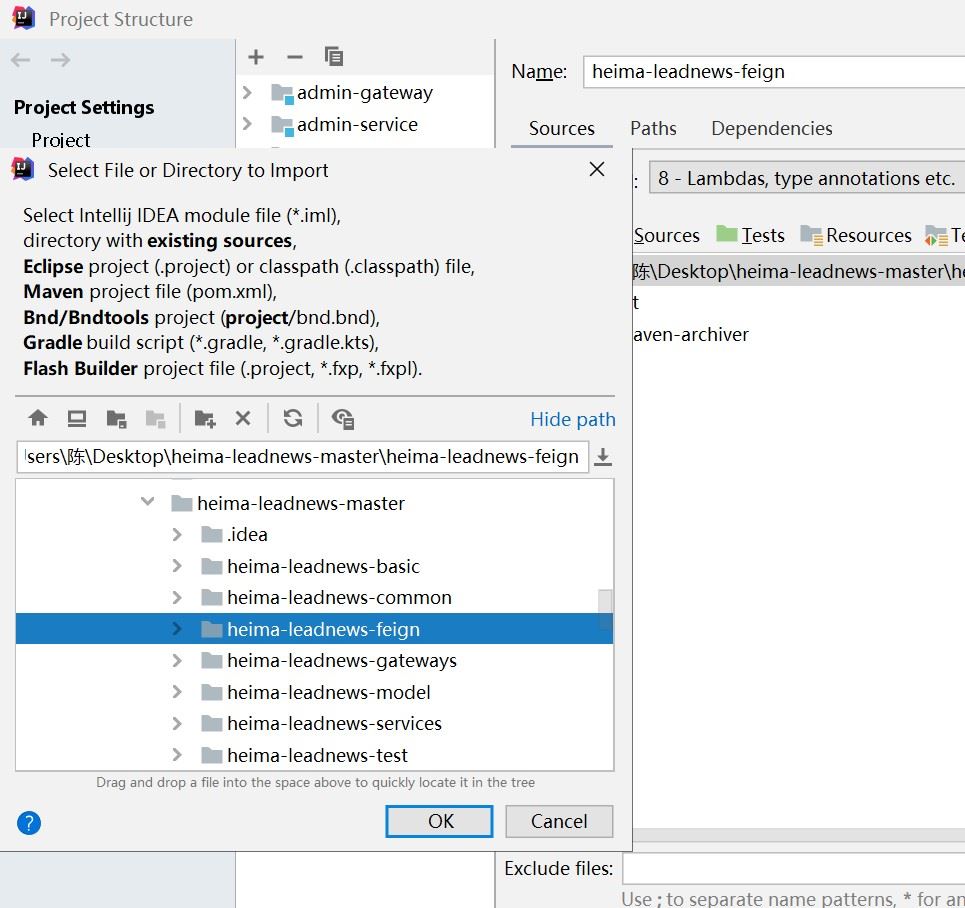Collapse the heima-leadnews-master folder
The height and width of the screenshot is (908, 965).
[x=148, y=502]
